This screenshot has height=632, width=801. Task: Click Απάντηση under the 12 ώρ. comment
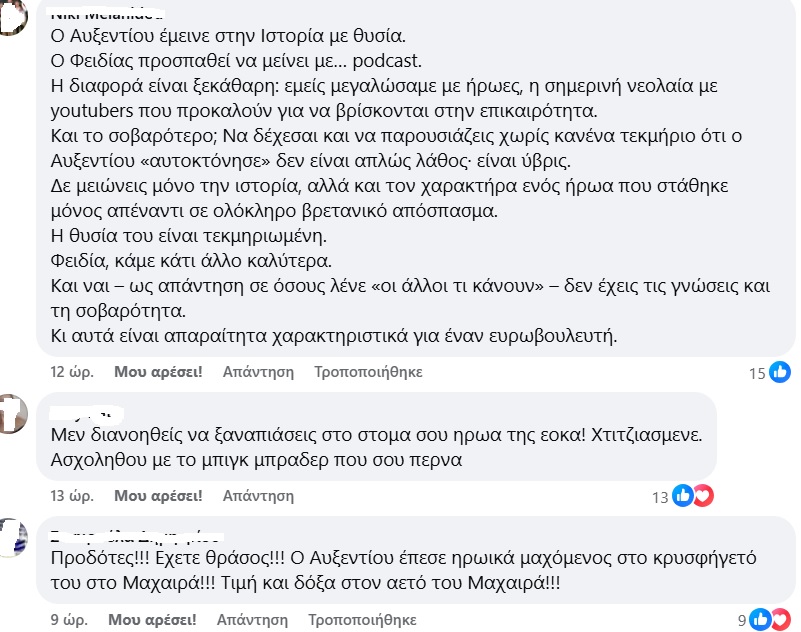click(x=258, y=372)
